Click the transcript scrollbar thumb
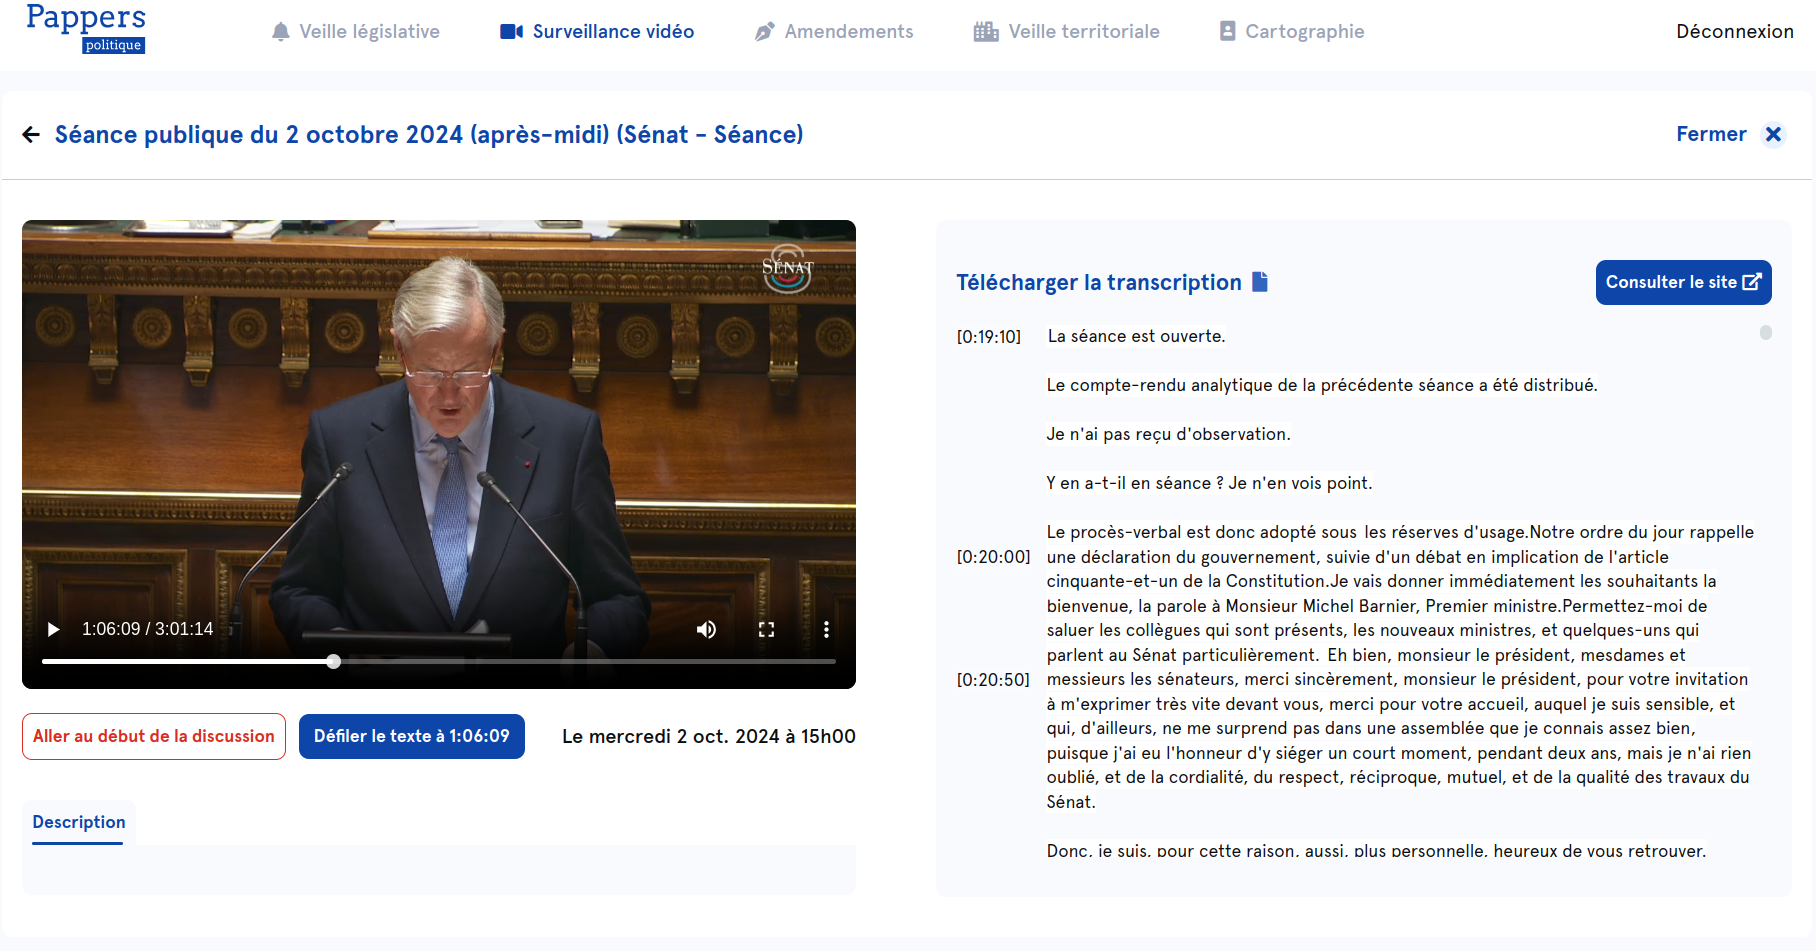1816x951 pixels. [x=1766, y=332]
